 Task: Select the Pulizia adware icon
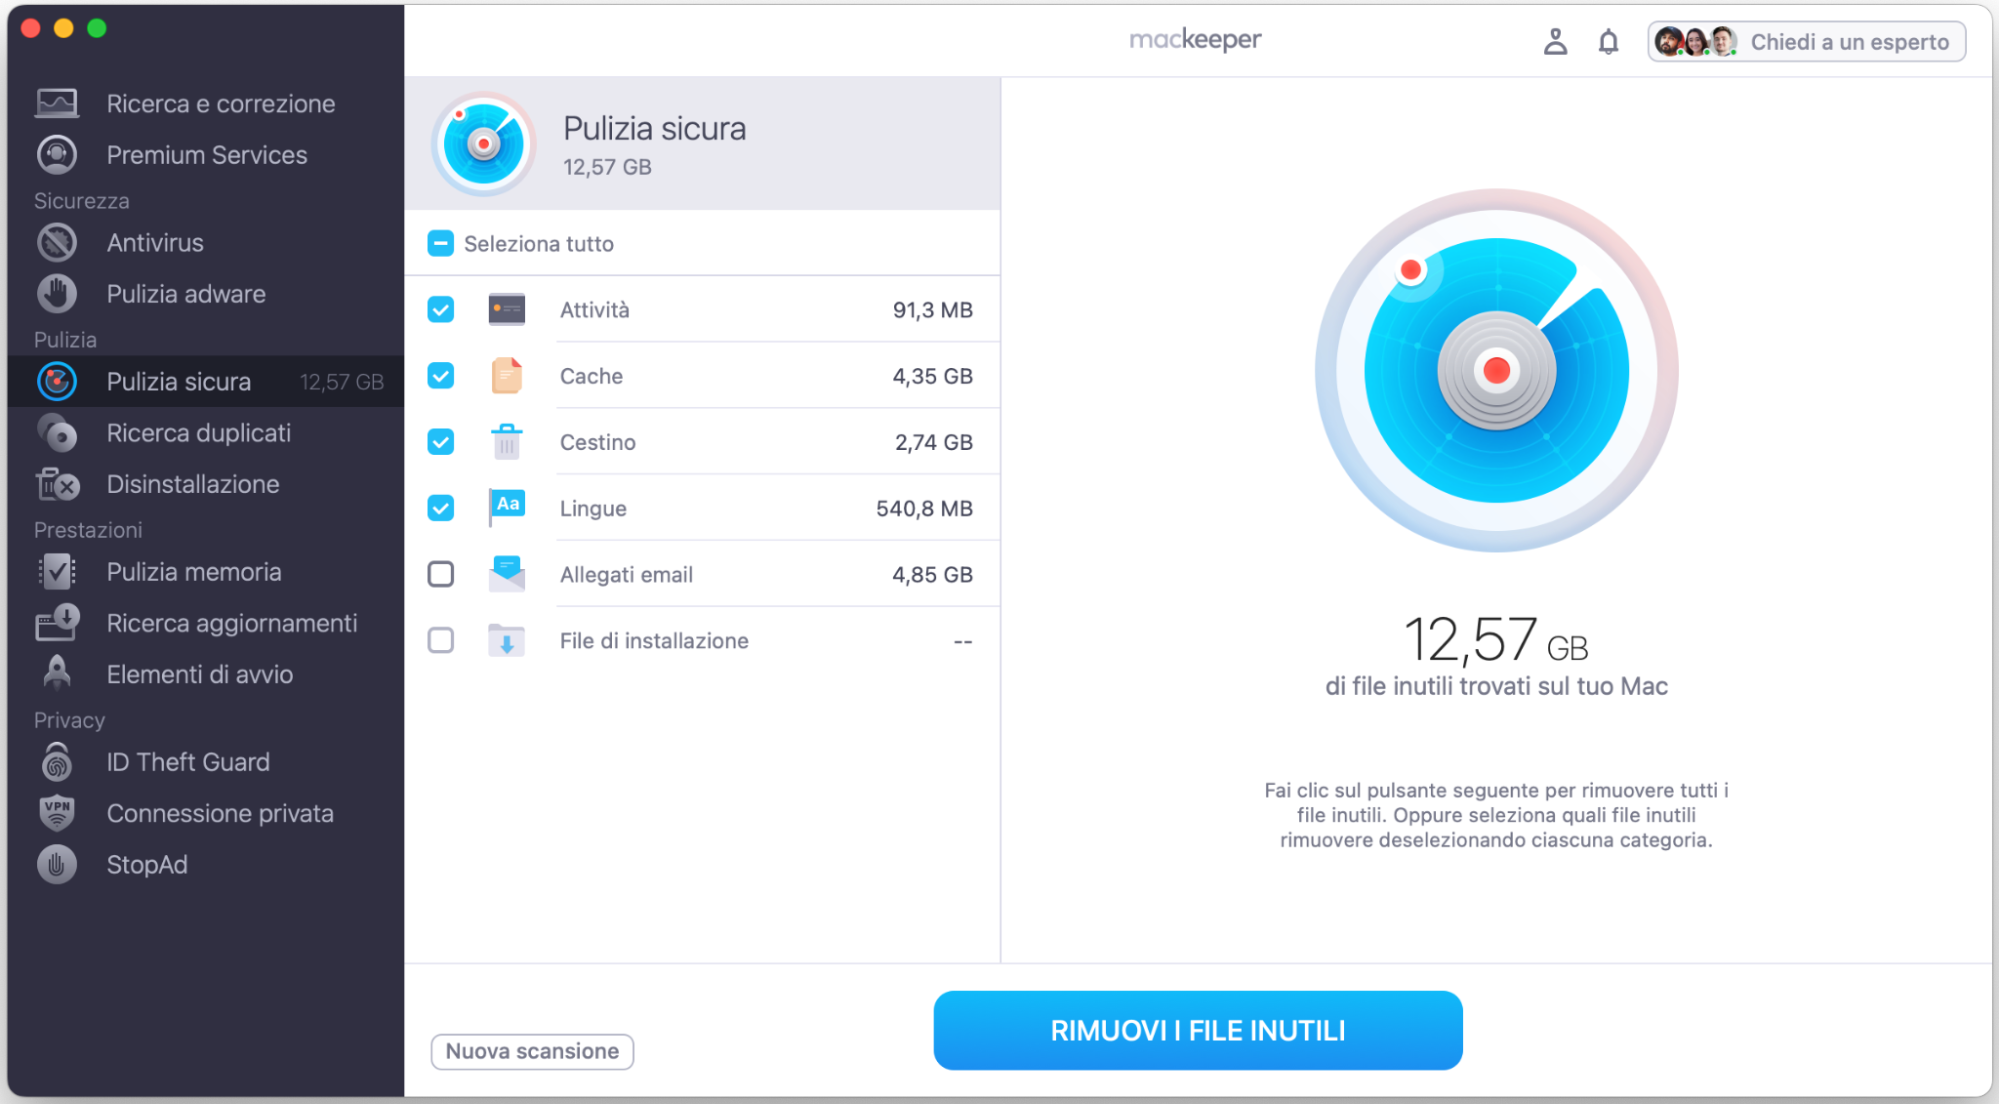(x=57, y=293)
